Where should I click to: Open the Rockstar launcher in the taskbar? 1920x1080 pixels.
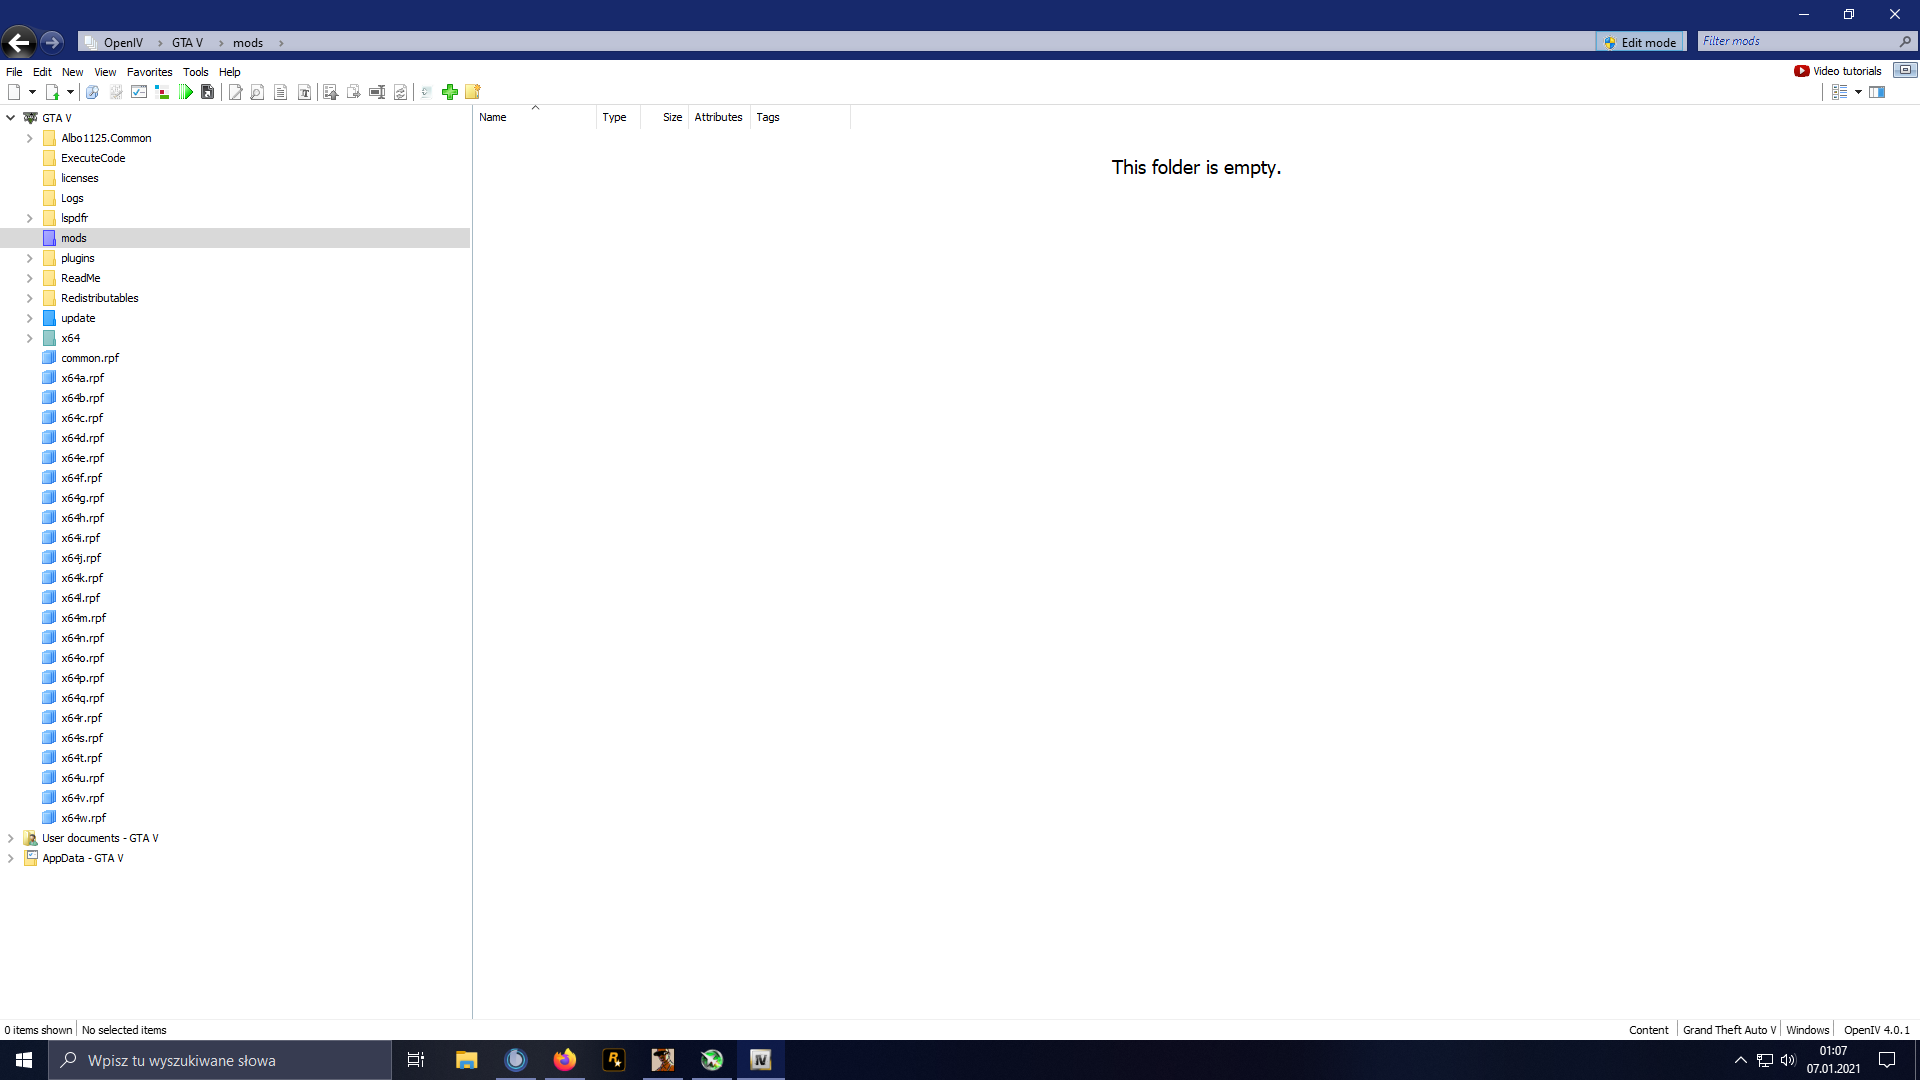[613, 1060]
